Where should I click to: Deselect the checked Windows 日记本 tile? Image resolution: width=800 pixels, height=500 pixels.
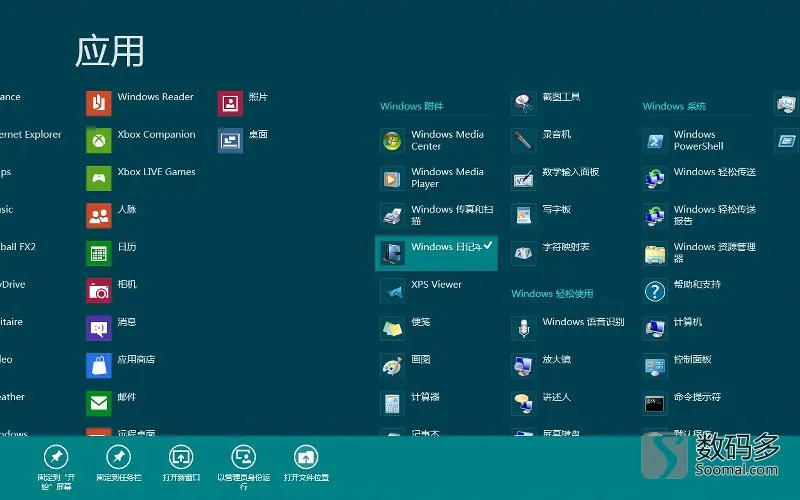click(x=436, y=253)
